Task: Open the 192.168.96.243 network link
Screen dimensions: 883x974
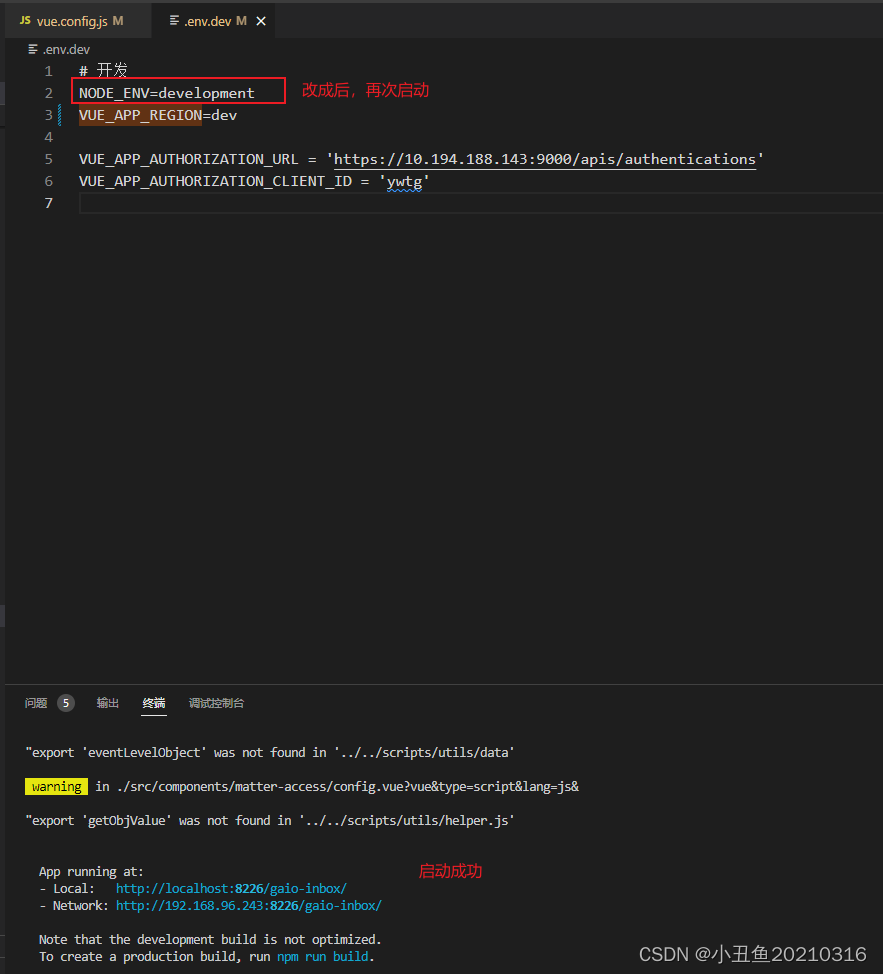Action: point(250,905)
